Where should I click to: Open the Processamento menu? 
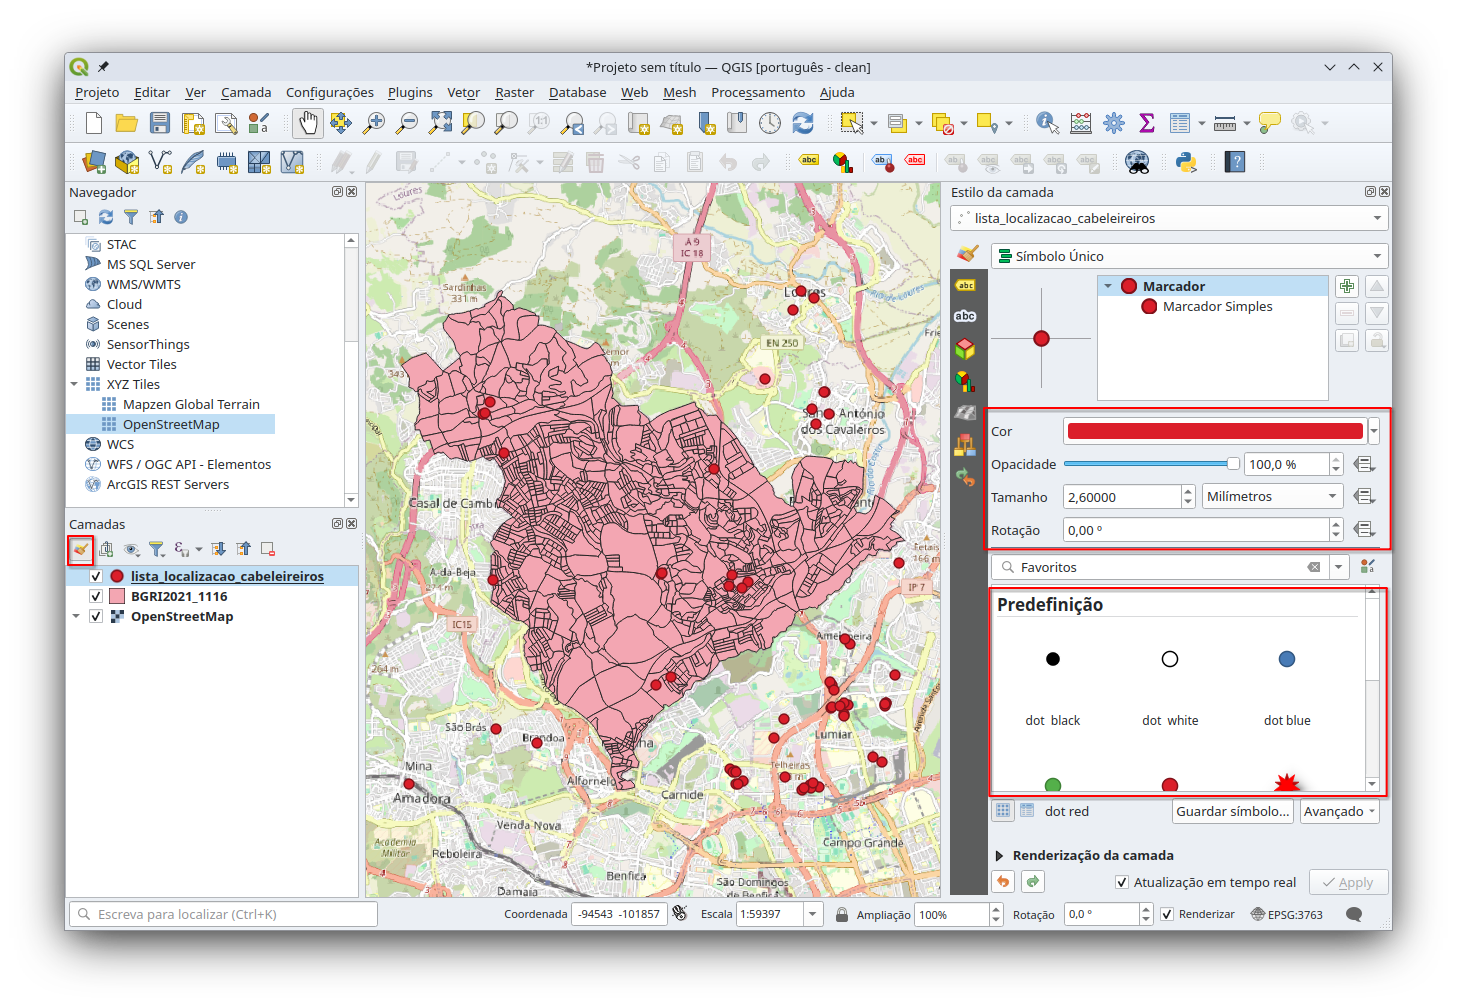click(x=758, y=92)
